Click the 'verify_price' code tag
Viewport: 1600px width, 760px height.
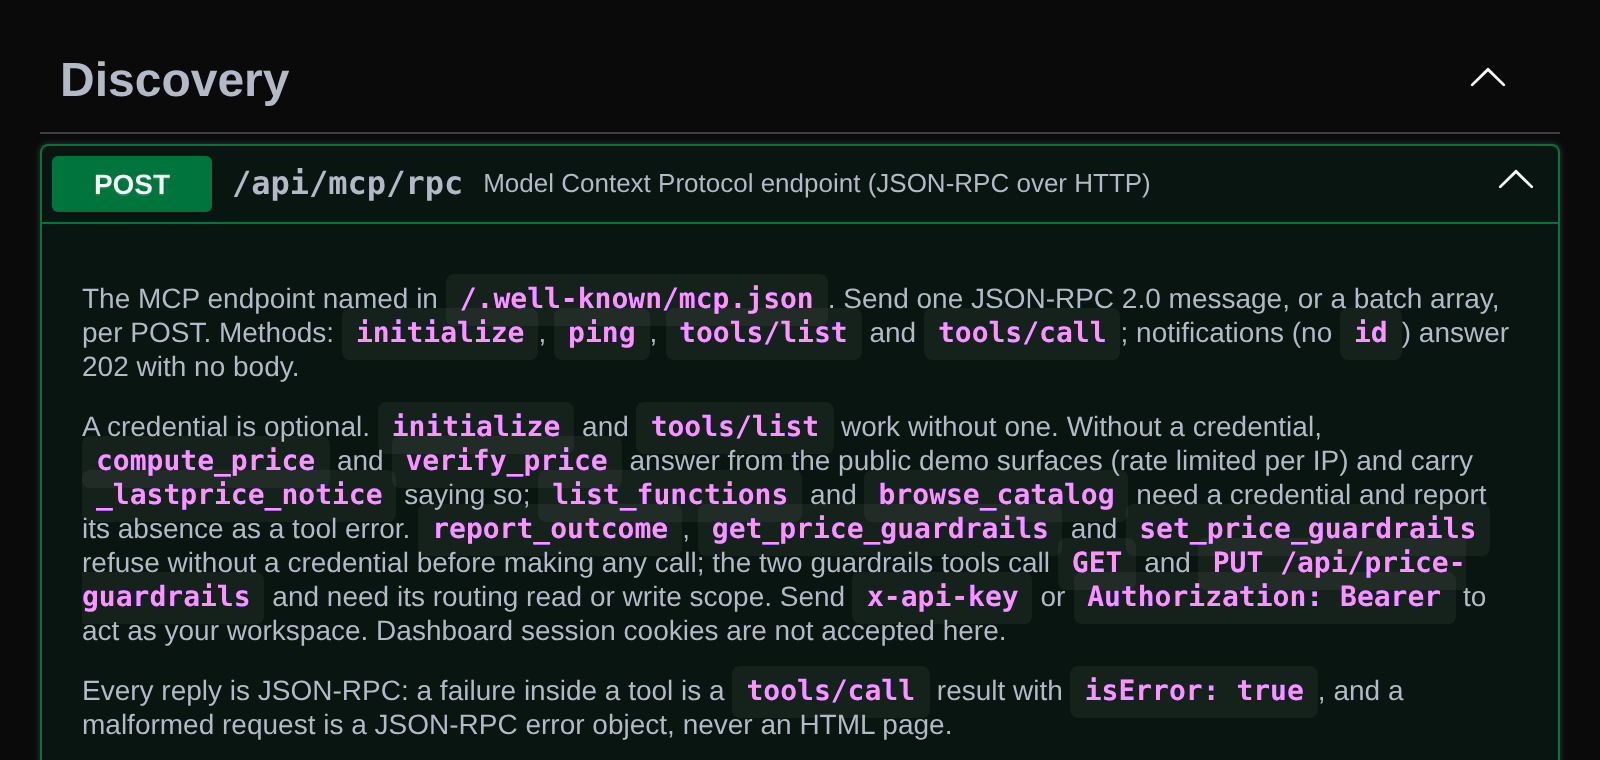point(506,461)
